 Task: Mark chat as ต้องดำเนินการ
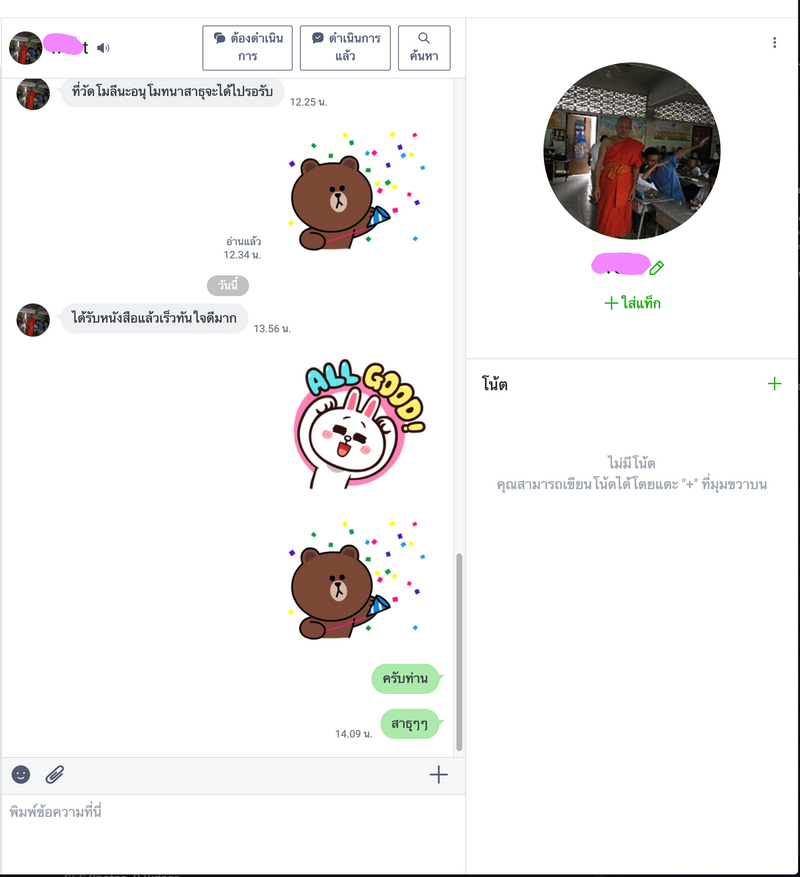click(247, 48)
